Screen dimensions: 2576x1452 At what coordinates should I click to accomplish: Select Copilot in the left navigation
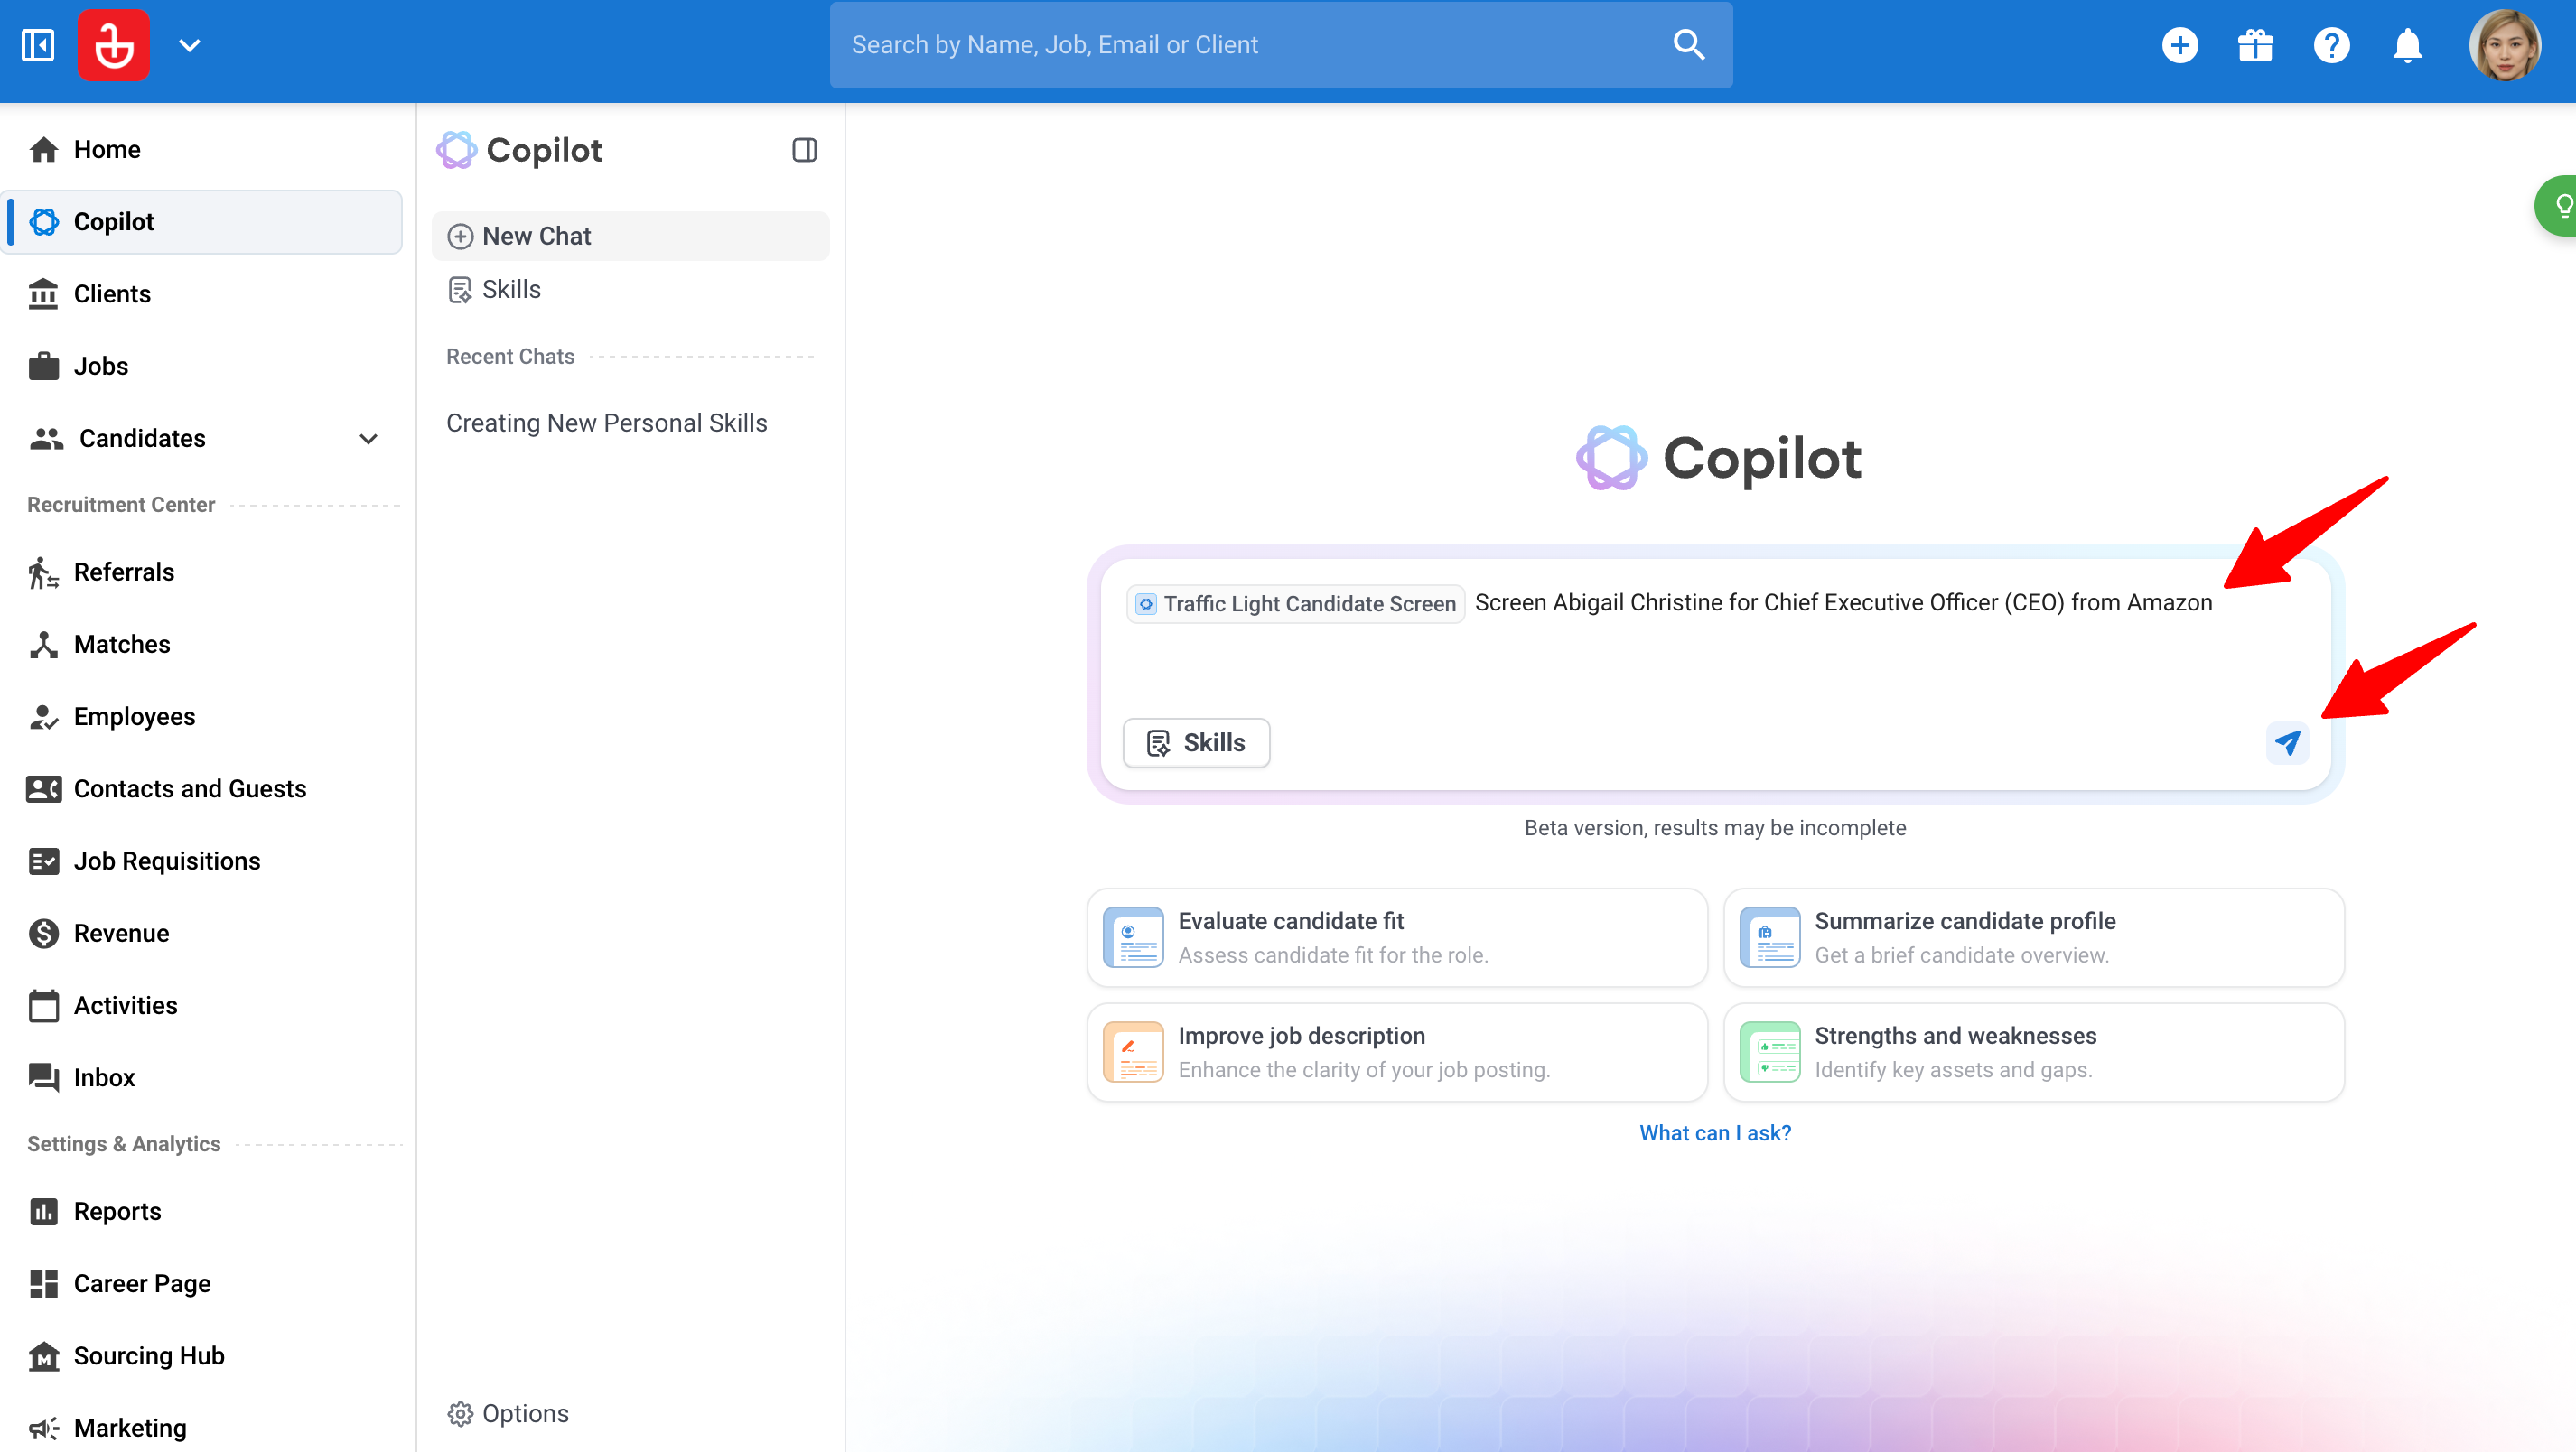203,221
